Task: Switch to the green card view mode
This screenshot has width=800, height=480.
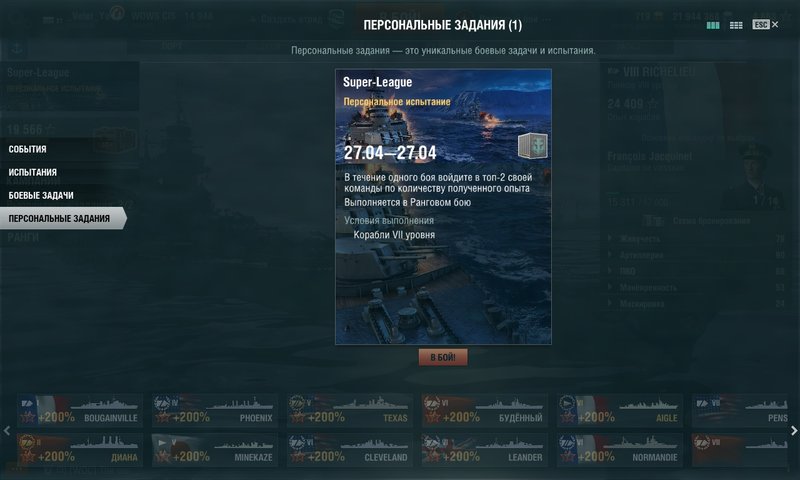Action: (713, 25)
